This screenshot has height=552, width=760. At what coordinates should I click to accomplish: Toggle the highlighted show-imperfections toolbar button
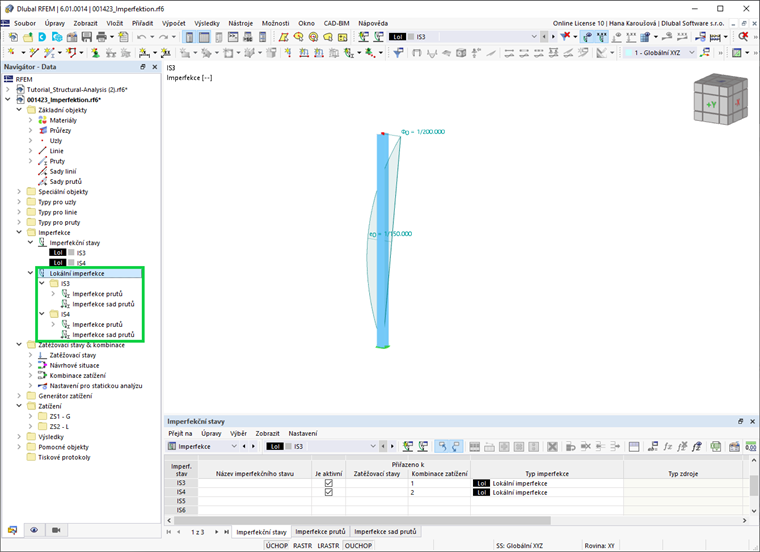[587, 37]
